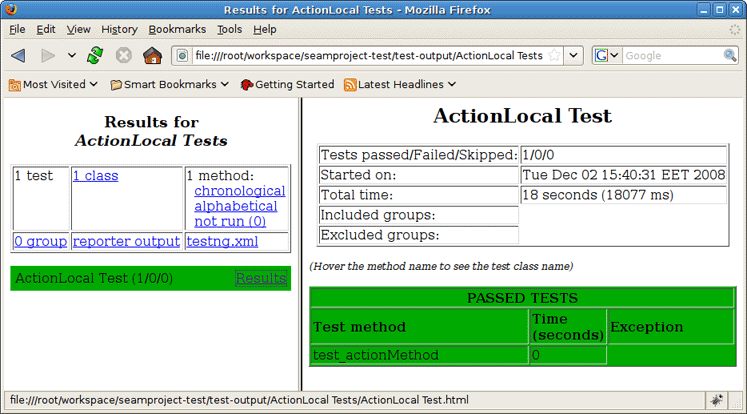Open the URL history dropdown arrow
The width and height of the screenshot is (747, 414).
point(573,55)
